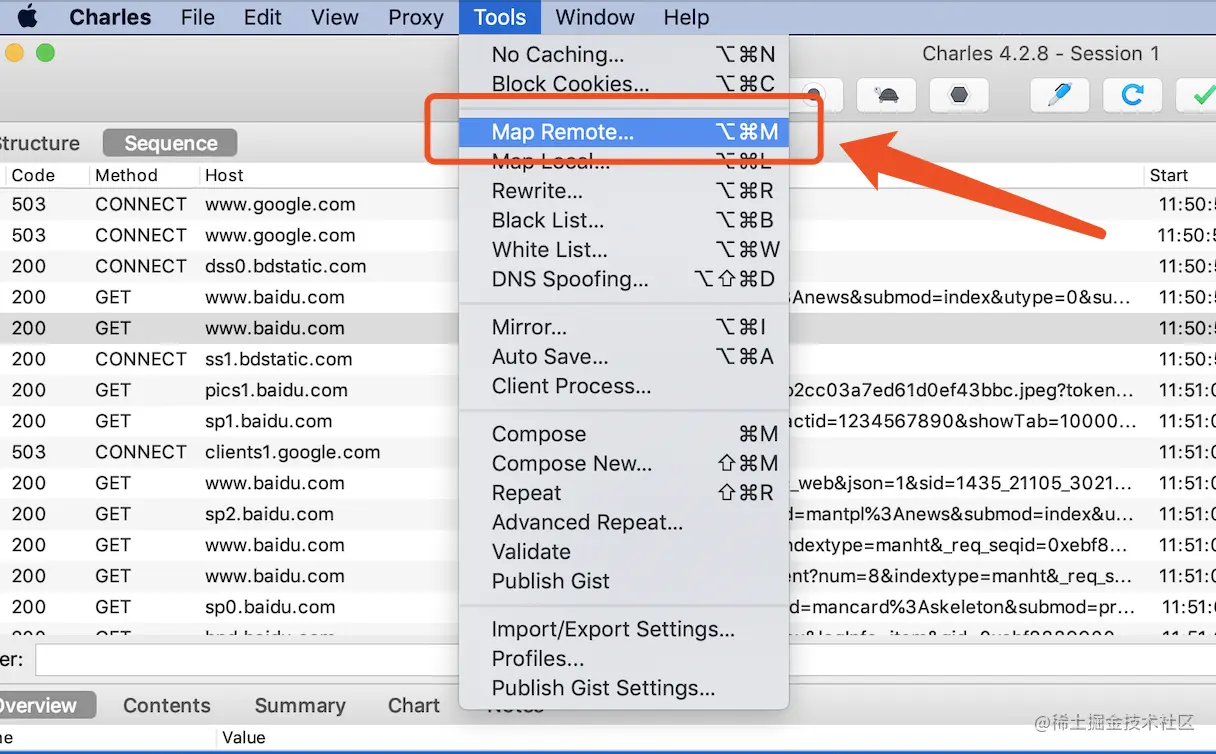This screenshot has width=1216, height=754.
Task: Switch to the Structure view tab
Action: tap(40, 143)
